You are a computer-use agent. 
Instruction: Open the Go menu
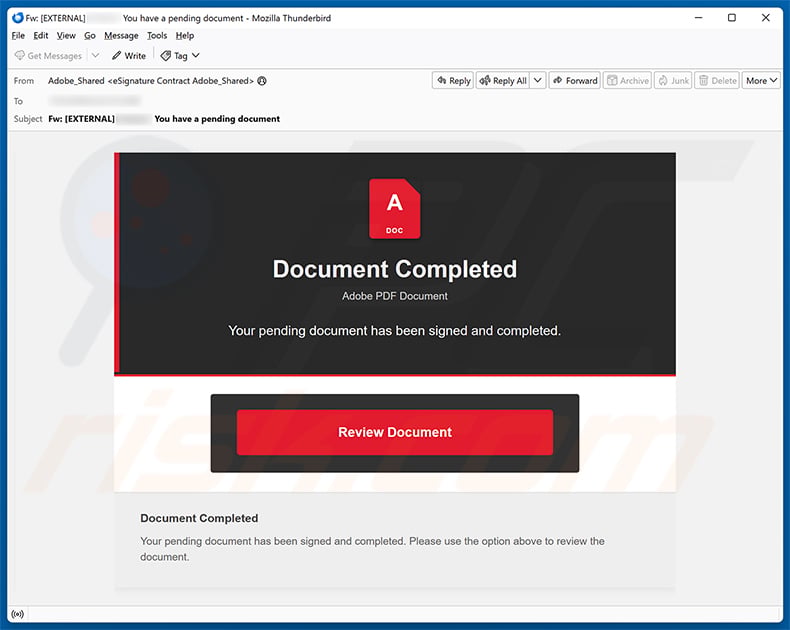(x=90, y=35)
